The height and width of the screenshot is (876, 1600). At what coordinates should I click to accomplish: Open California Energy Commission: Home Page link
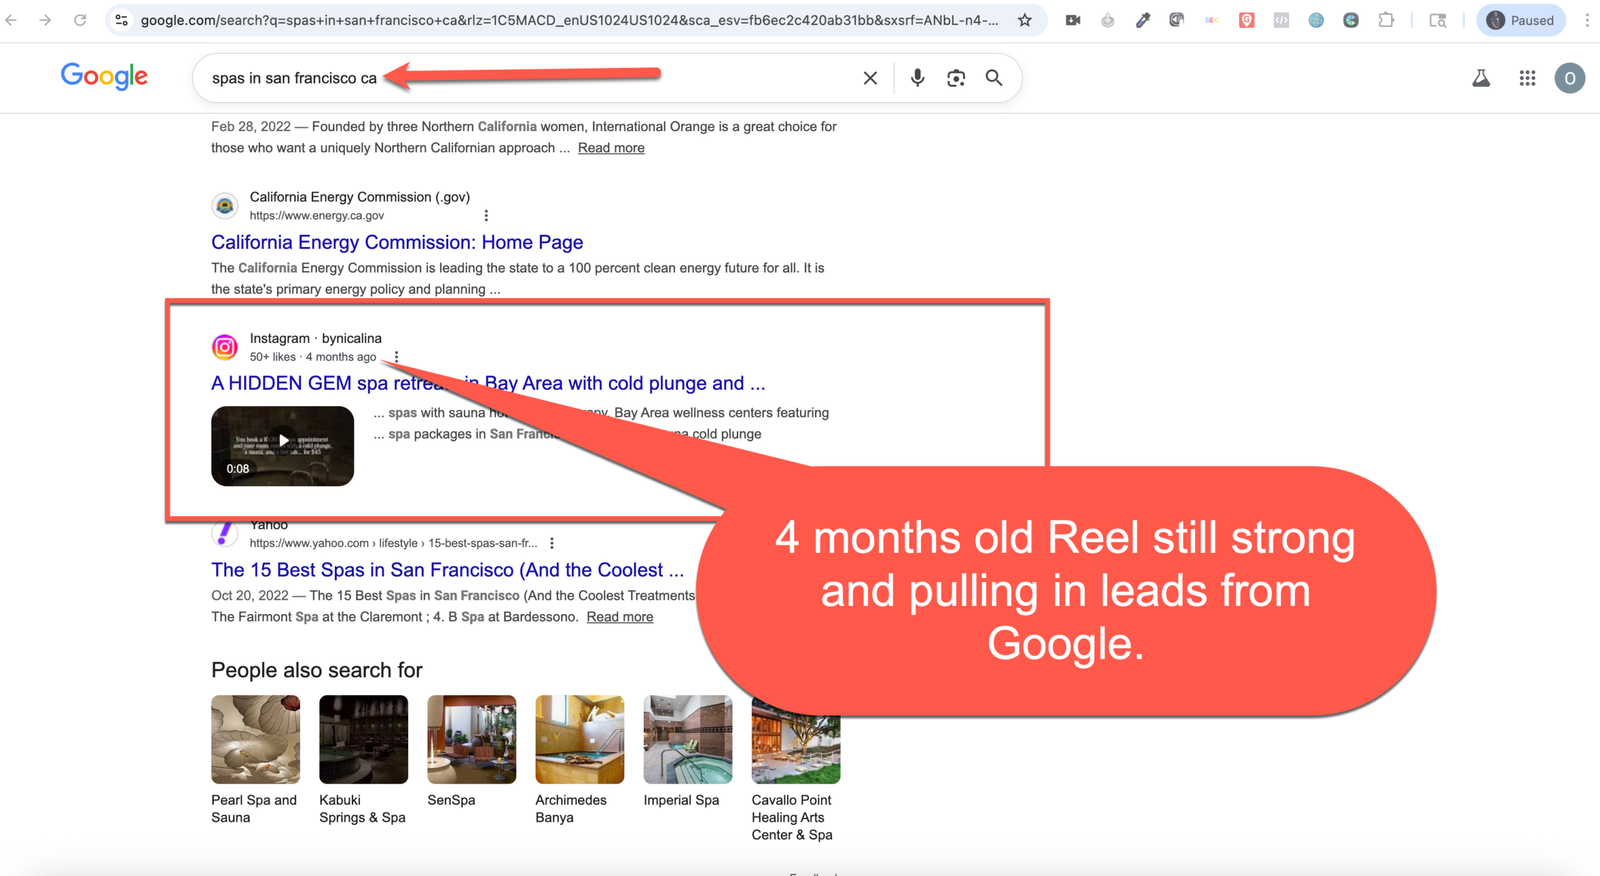pyautogui.click(x=397, y=242)
